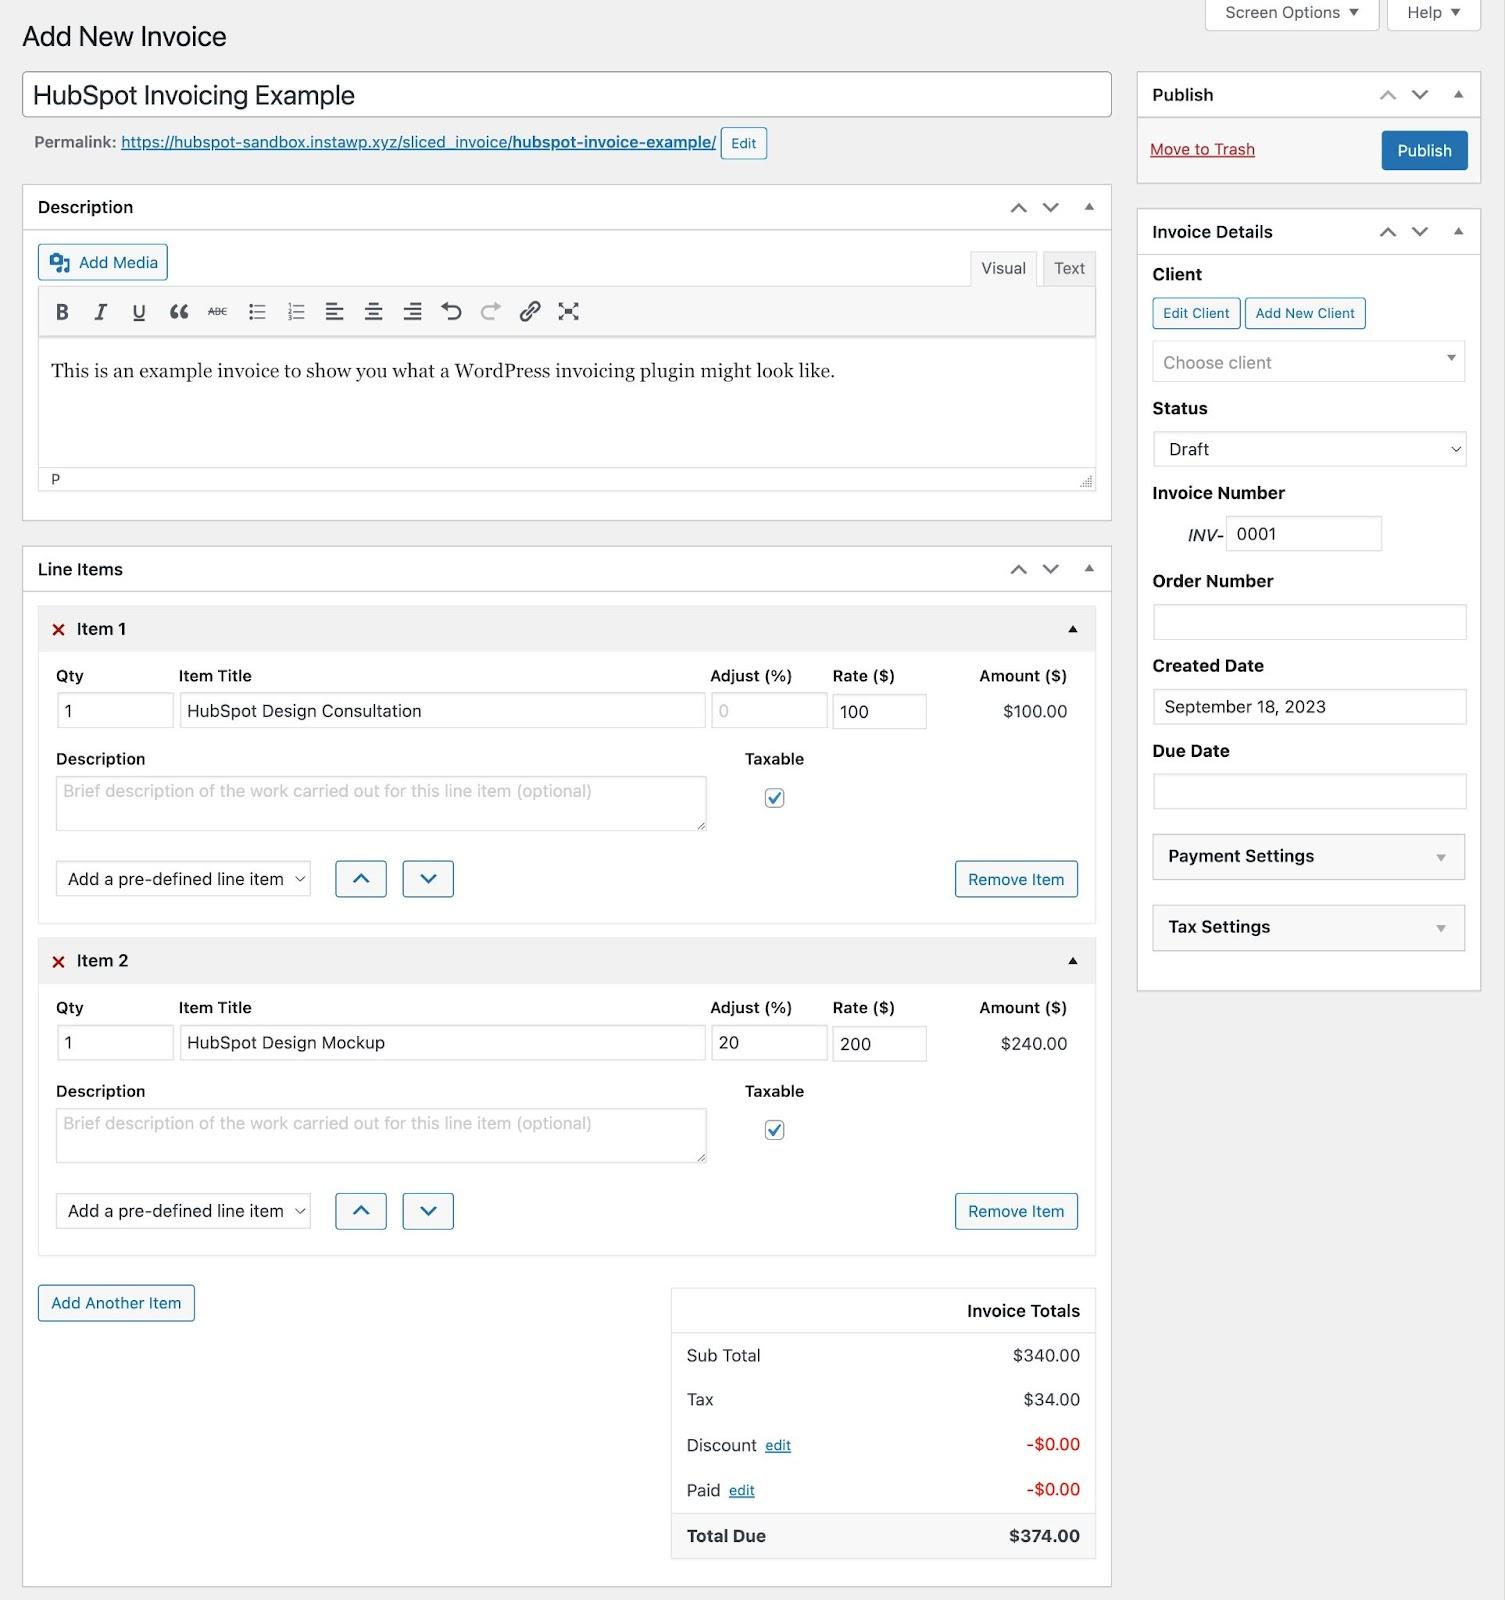Apply italic formatting

[100, 312]
